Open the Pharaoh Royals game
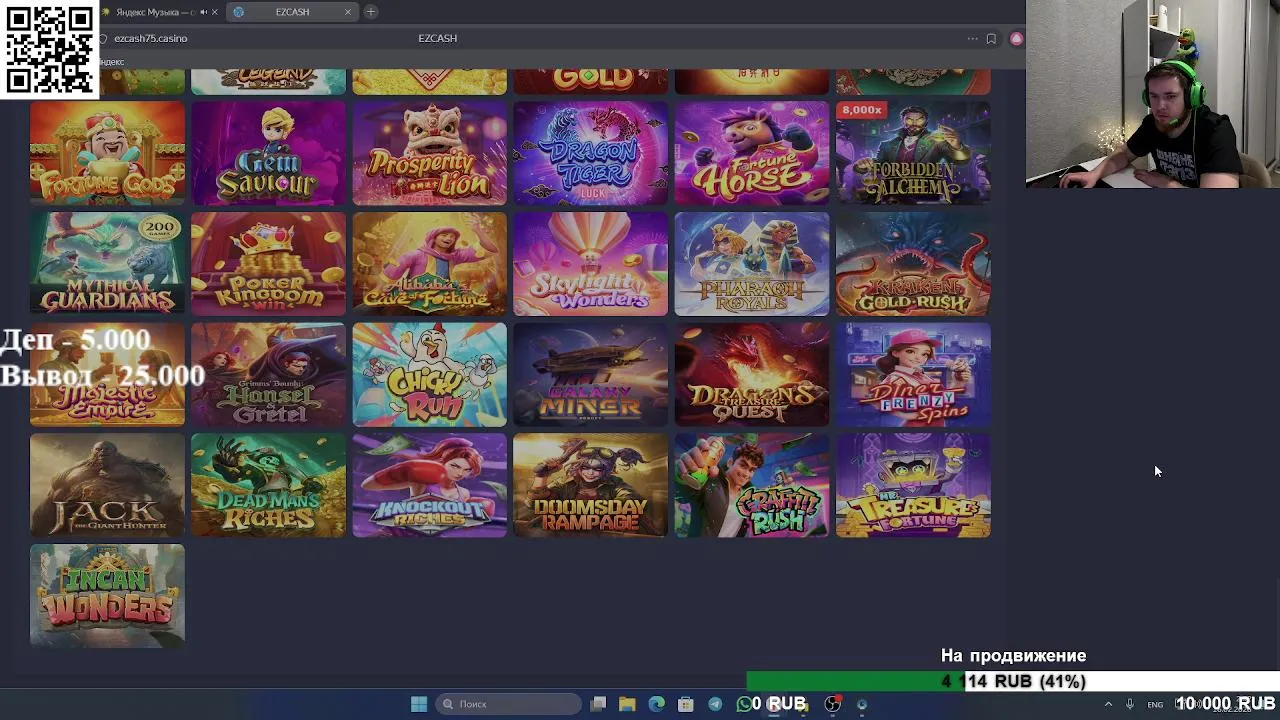Viewport: 1280px width, 720px height. (x=751, y=264)
